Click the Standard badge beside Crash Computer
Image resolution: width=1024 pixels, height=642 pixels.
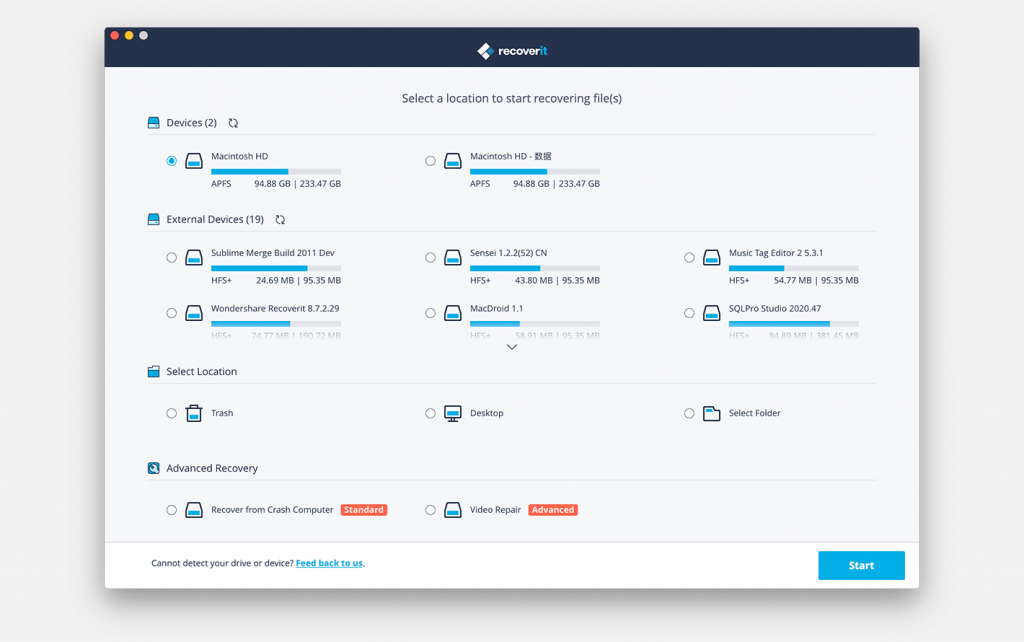[364, 510]
